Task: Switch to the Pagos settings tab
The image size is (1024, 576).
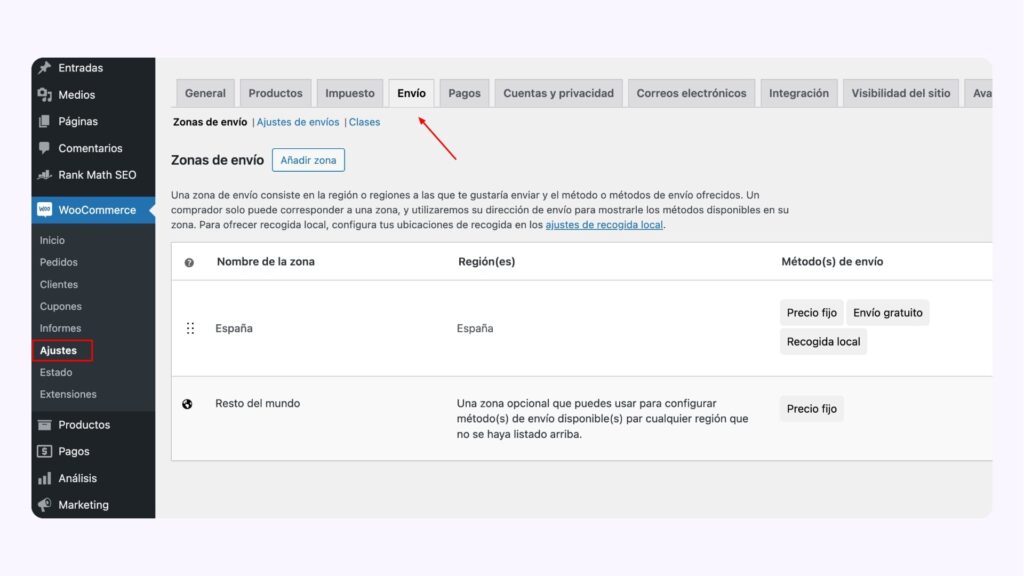Action: click(x=463, y=92)
